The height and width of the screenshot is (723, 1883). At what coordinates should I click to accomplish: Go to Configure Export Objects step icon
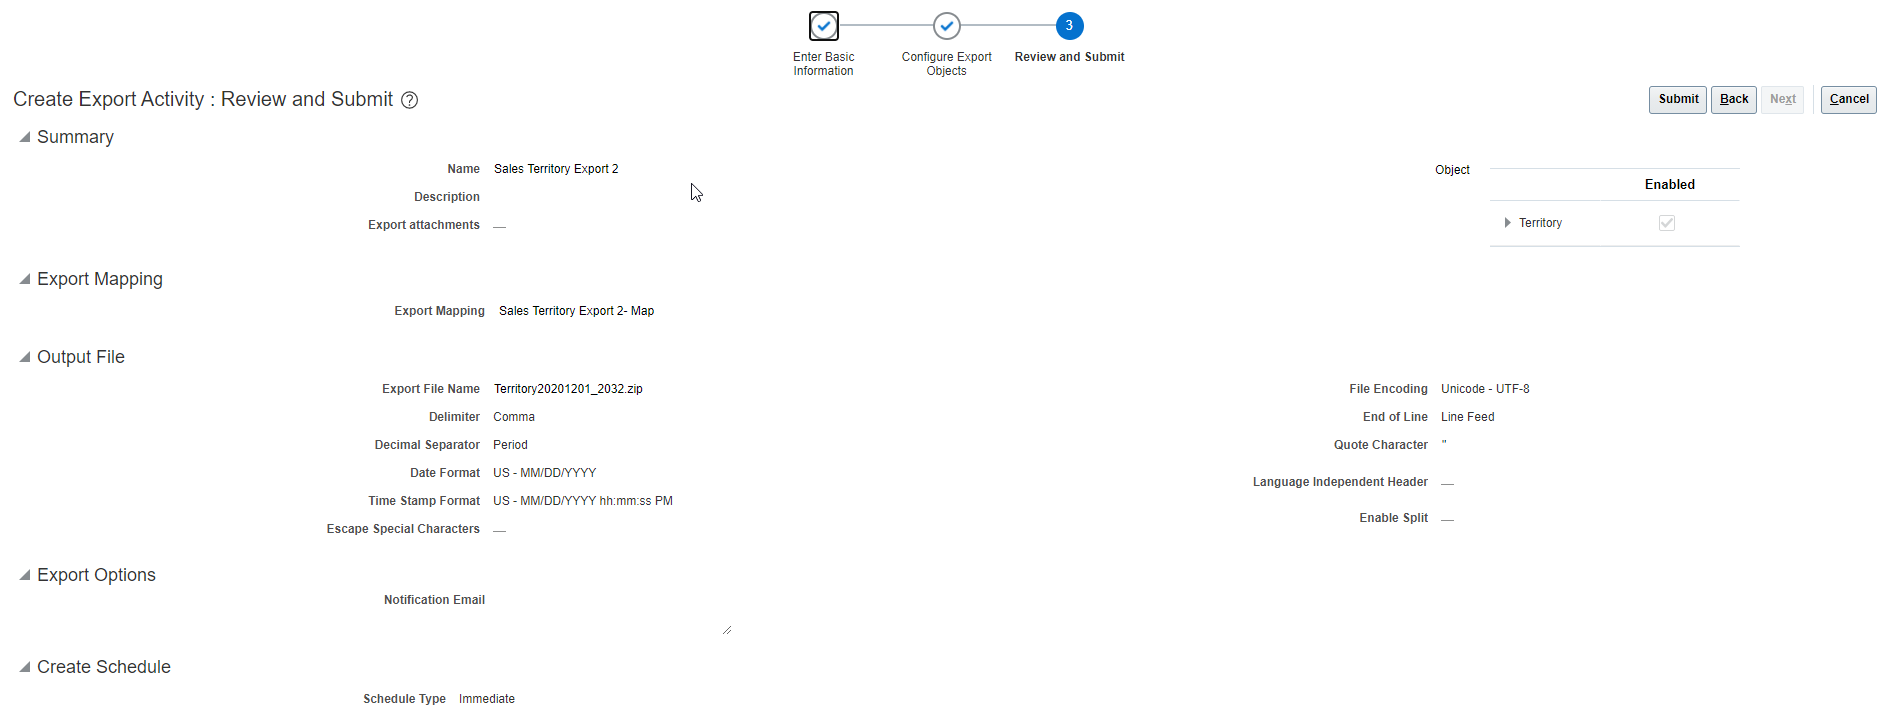pos(947,25)
